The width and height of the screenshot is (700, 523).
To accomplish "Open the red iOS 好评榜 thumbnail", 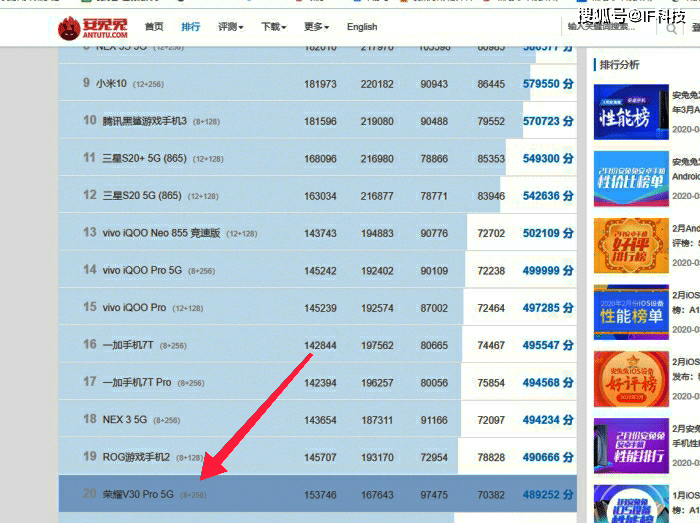I will click(x=631, y=379).
